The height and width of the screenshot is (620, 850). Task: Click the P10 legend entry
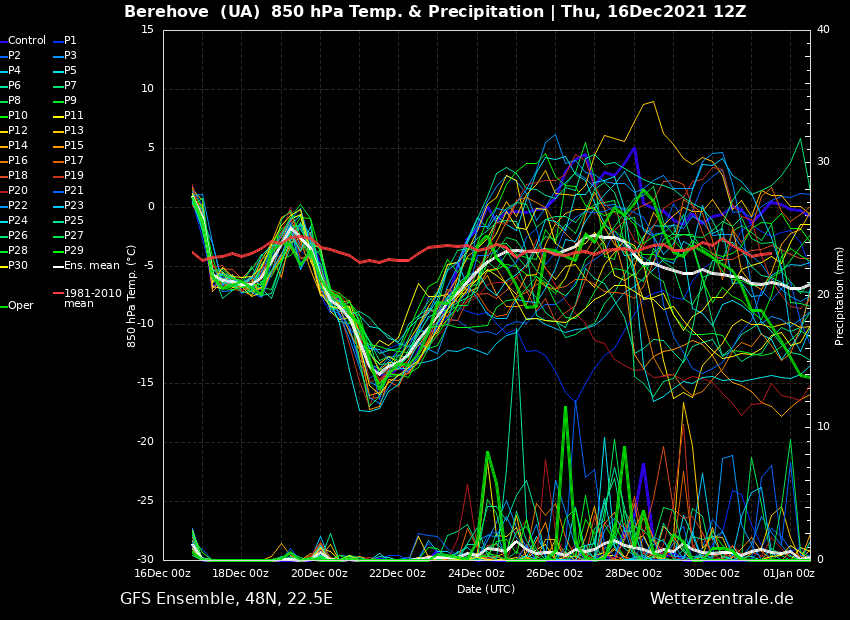pyautogui.click(x=18, y=116)
